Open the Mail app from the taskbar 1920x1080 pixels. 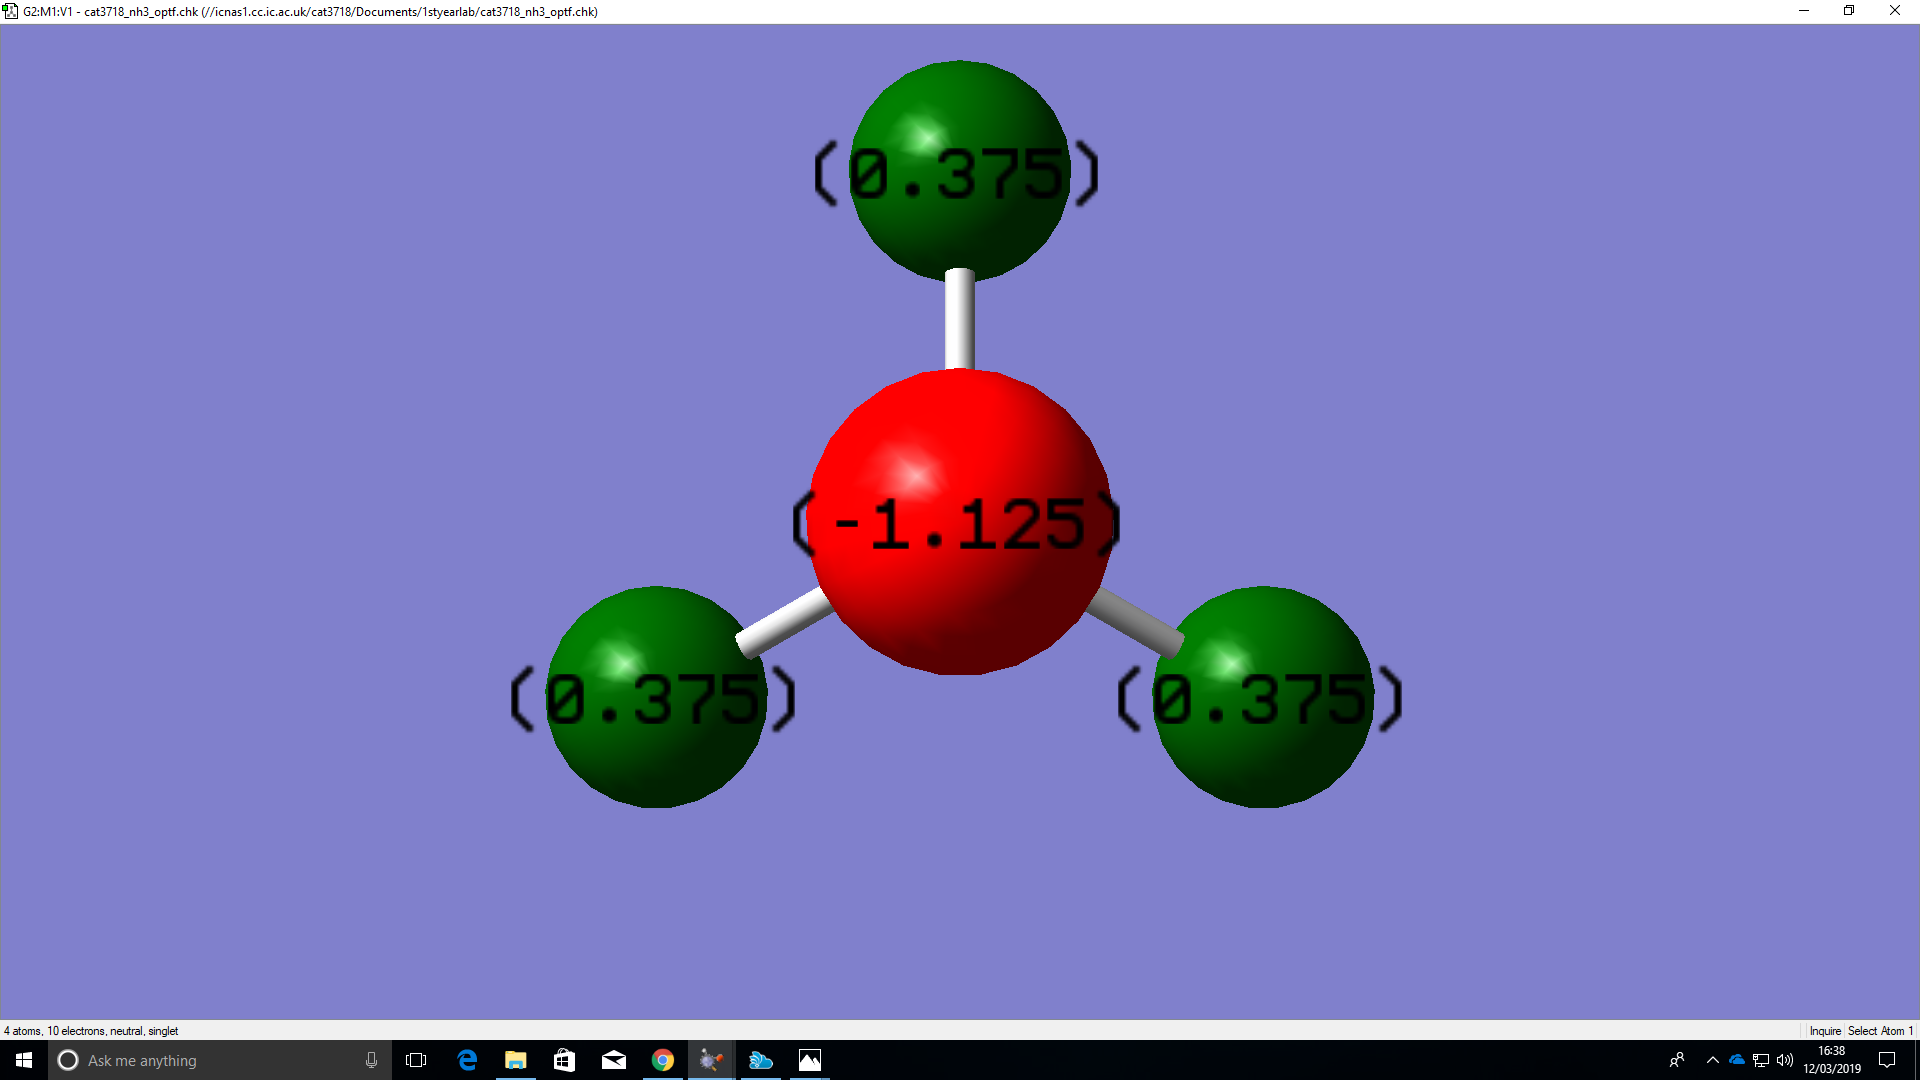pyautogui.click(x=614, y=1060)
